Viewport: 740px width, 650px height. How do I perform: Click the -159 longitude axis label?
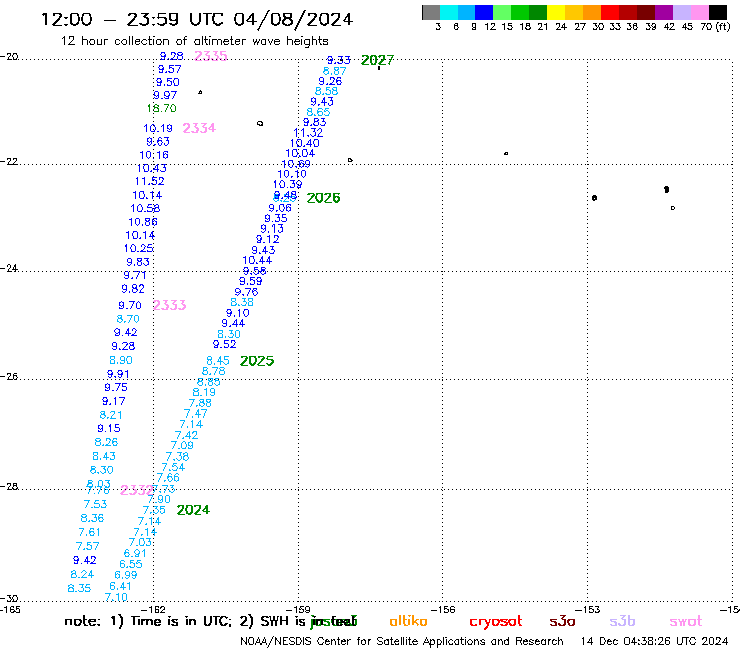(298, 609)
